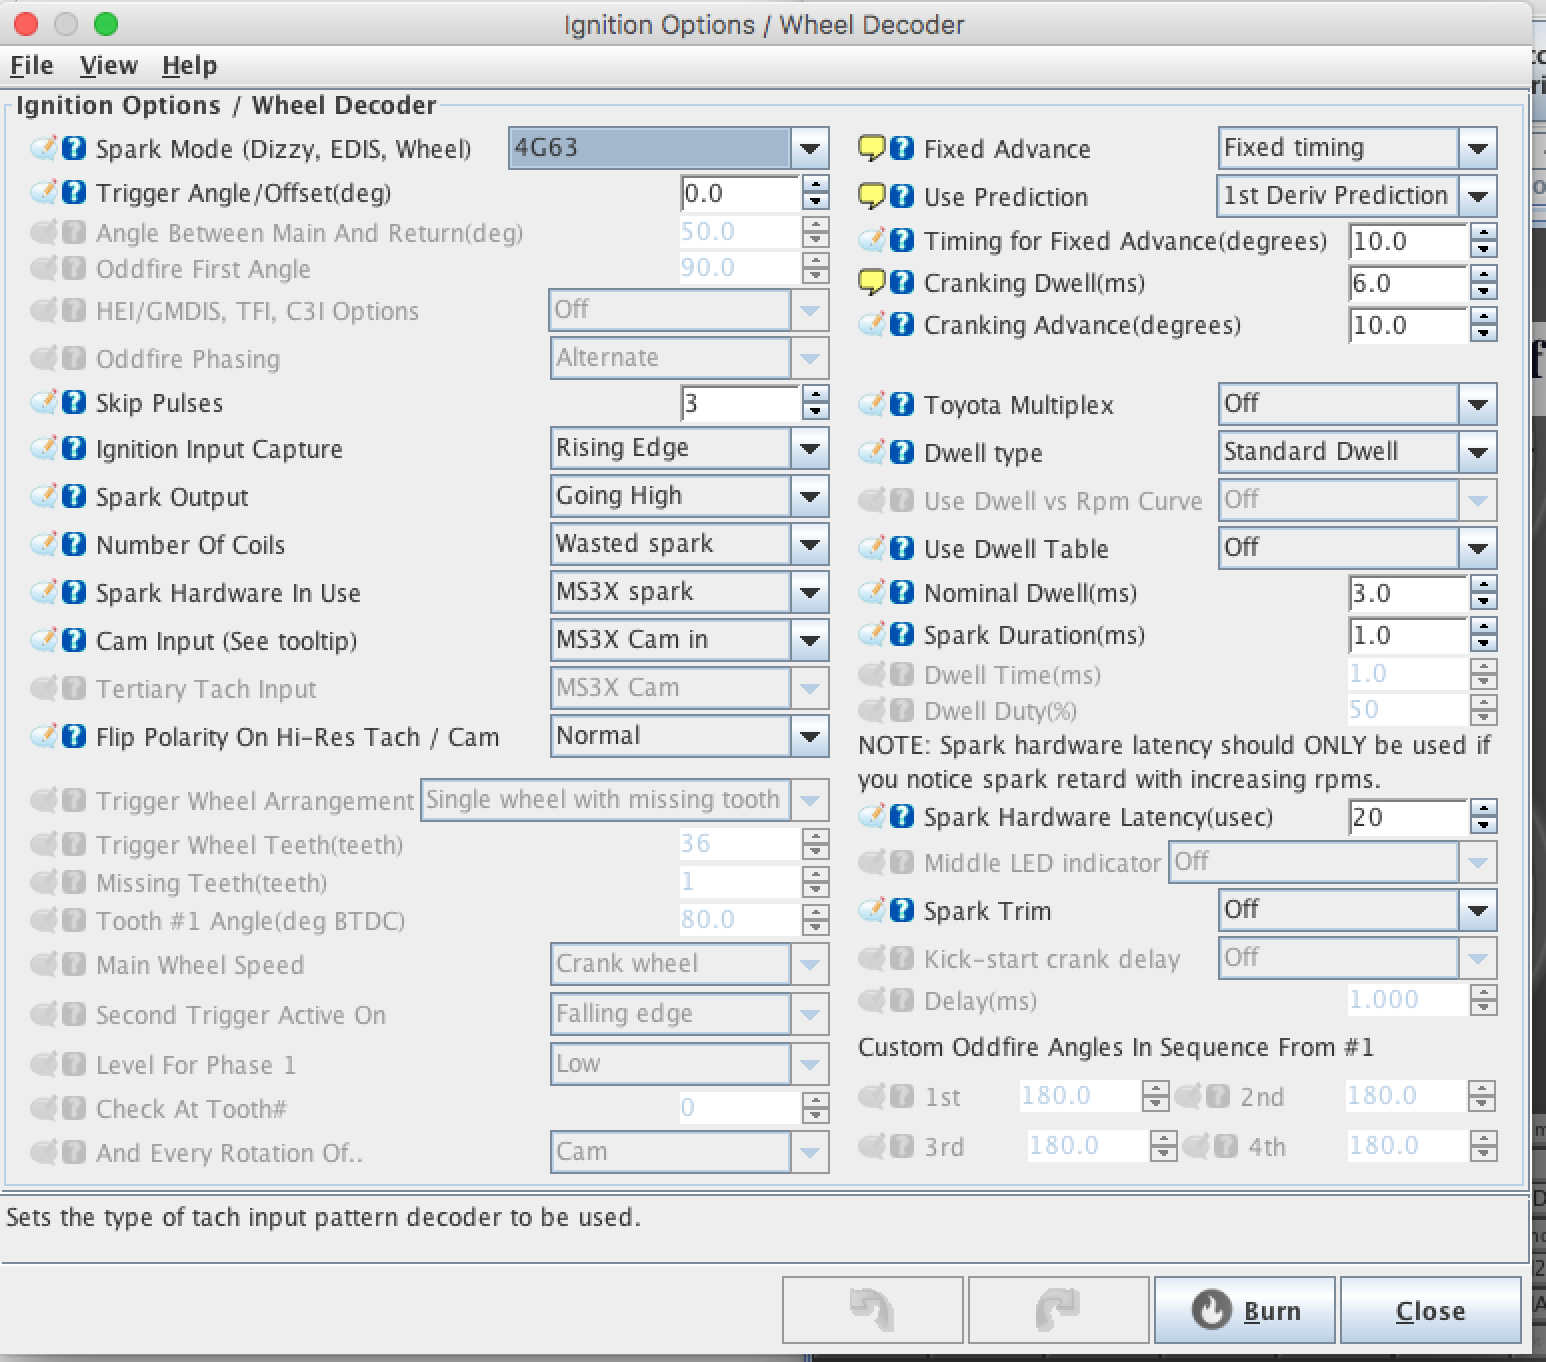Click yellow note bubble beside Cranking Dwell
The height and width of the screenshot is (1362, 1546).
[x=871, y=283]
